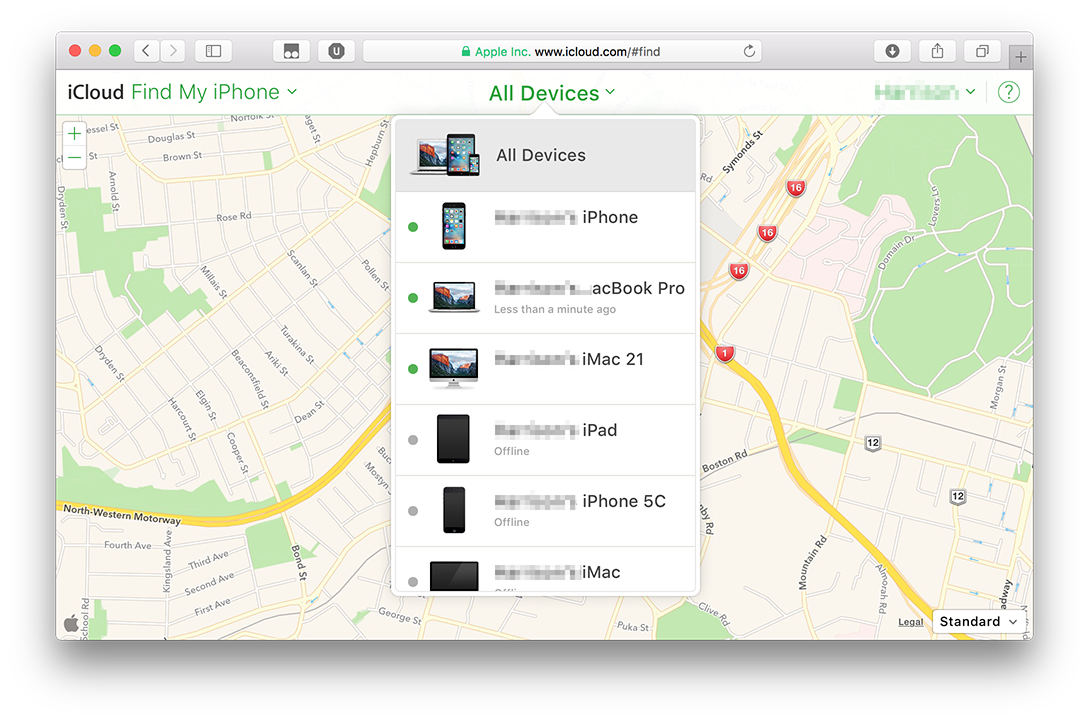This screenshot has width=1089, height=720.
Task: Open the iCloud help question mark icon
Action: 1009,92
